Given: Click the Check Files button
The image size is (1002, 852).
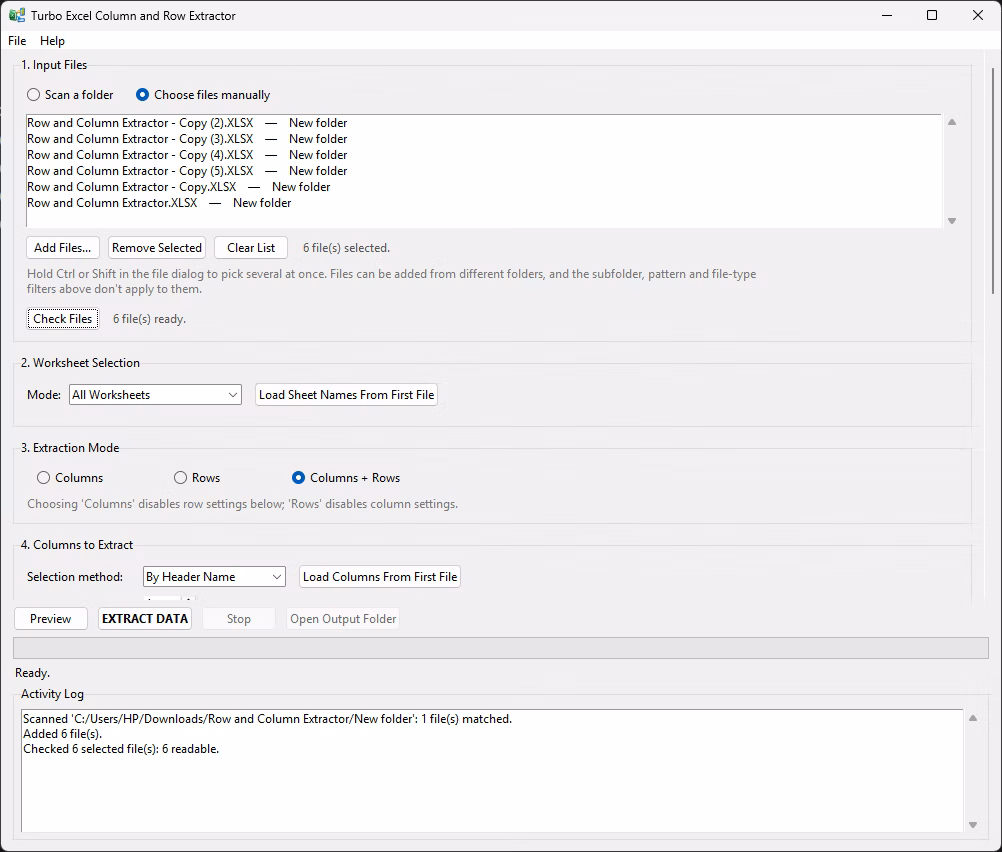Looking at the screenshot, I should (x=63, y=318).
